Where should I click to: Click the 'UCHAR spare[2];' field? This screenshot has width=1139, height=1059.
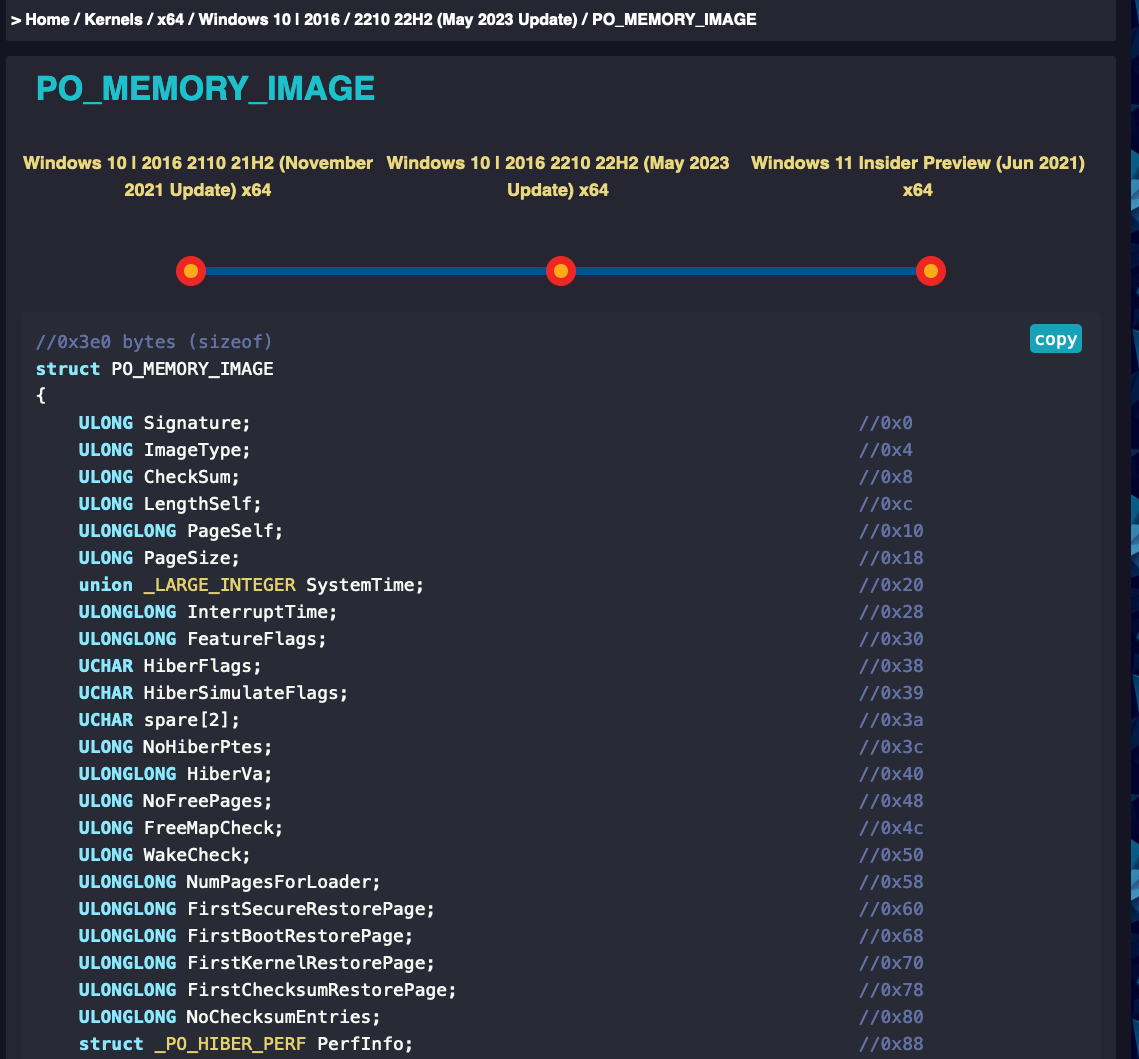click(x=159, y=720)
